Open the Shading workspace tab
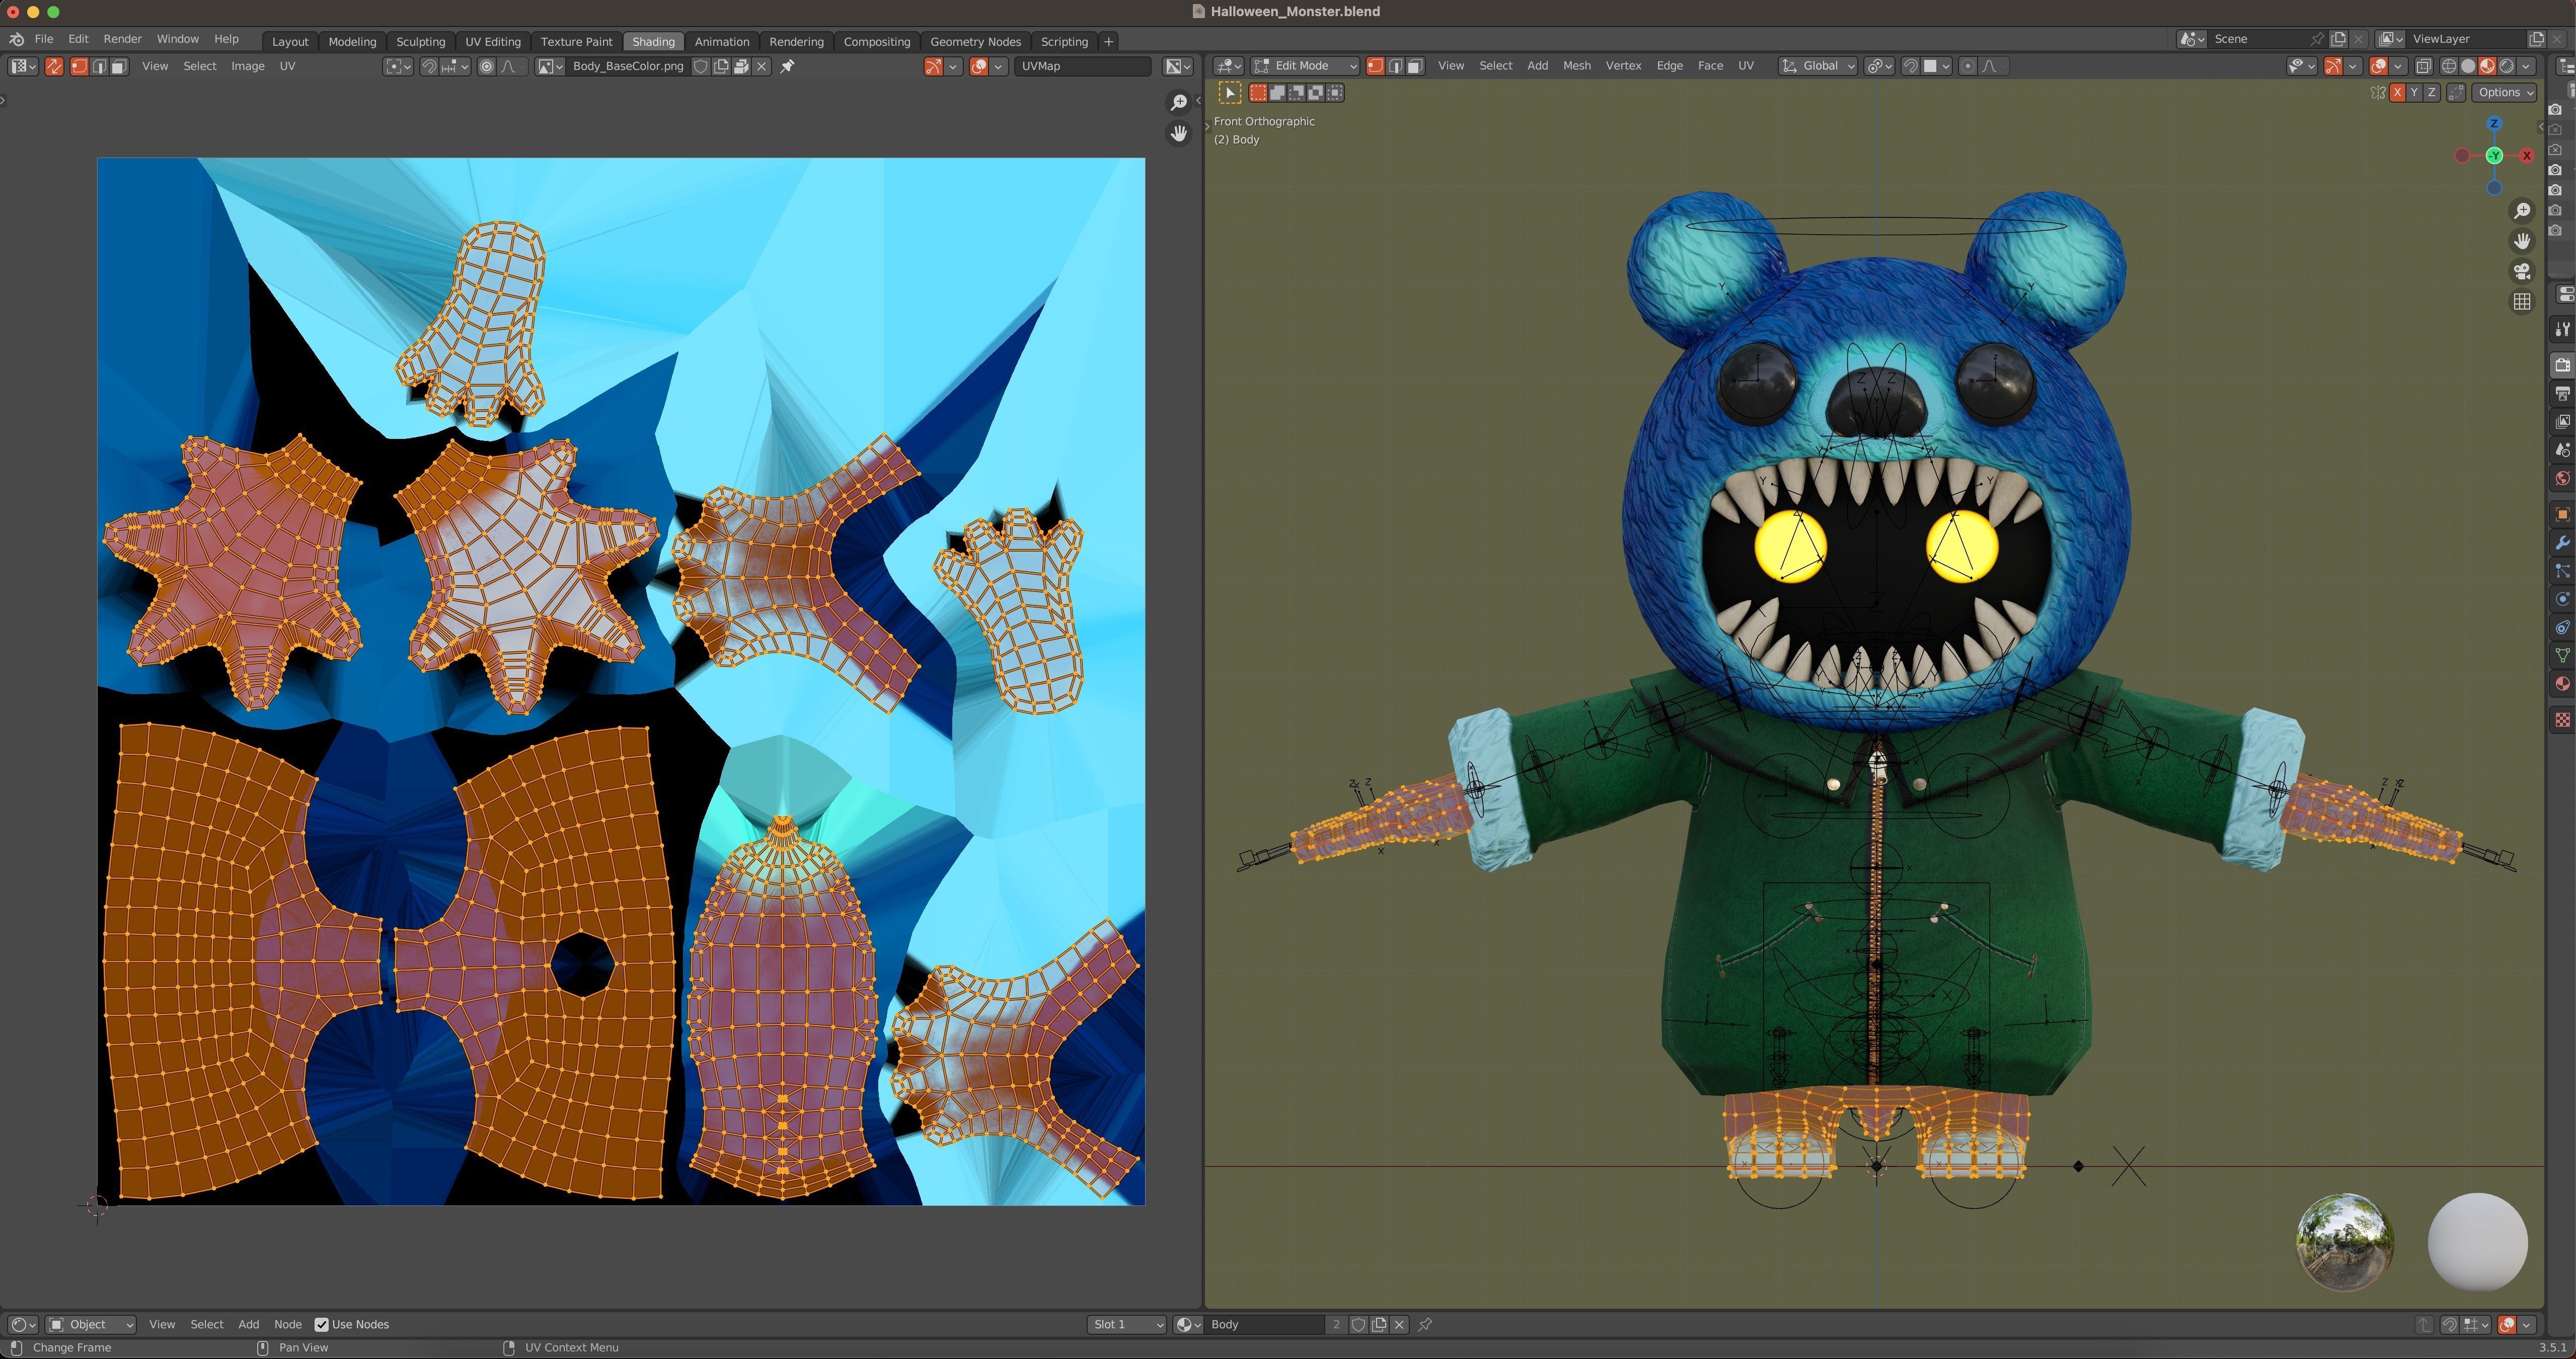The image size is (2576, 1359). pos(653,41)
